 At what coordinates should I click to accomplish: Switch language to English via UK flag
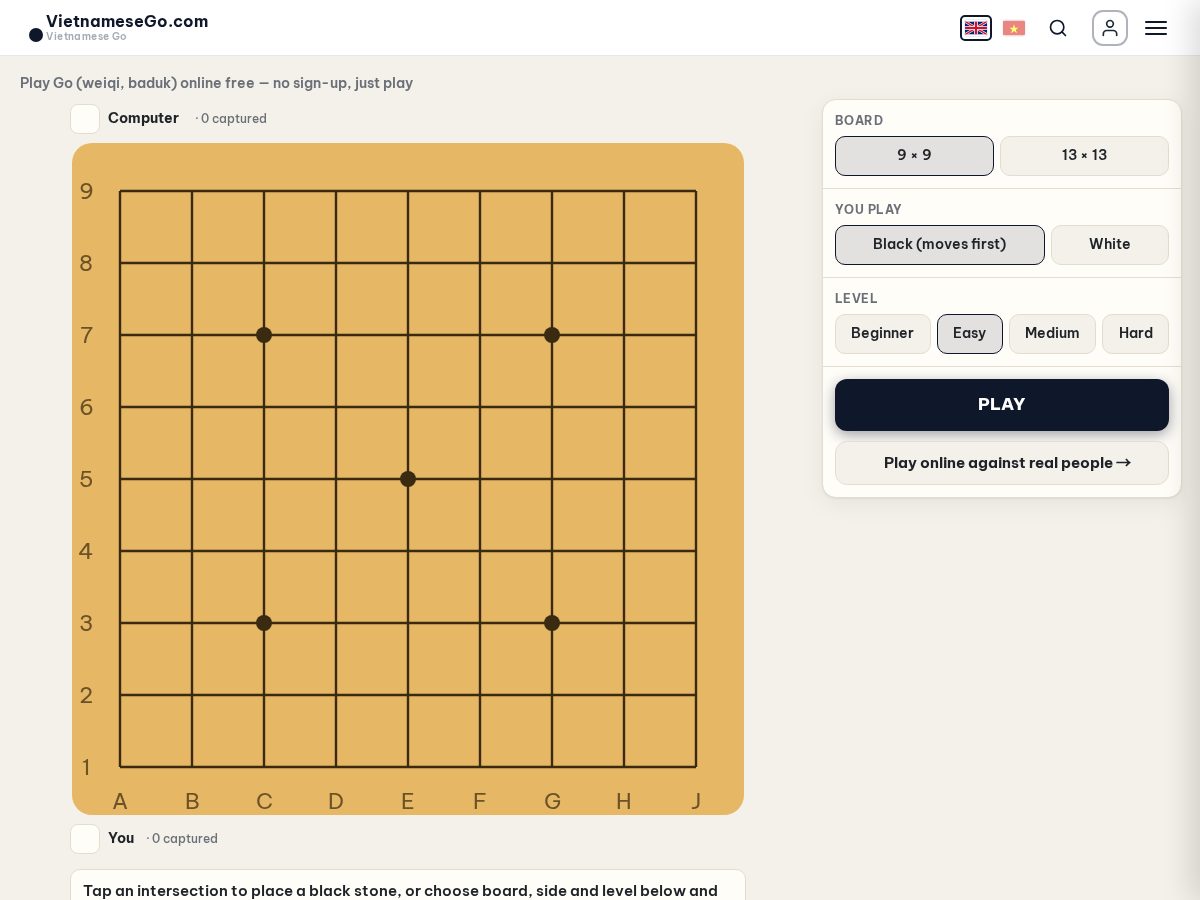coord(976,28)
